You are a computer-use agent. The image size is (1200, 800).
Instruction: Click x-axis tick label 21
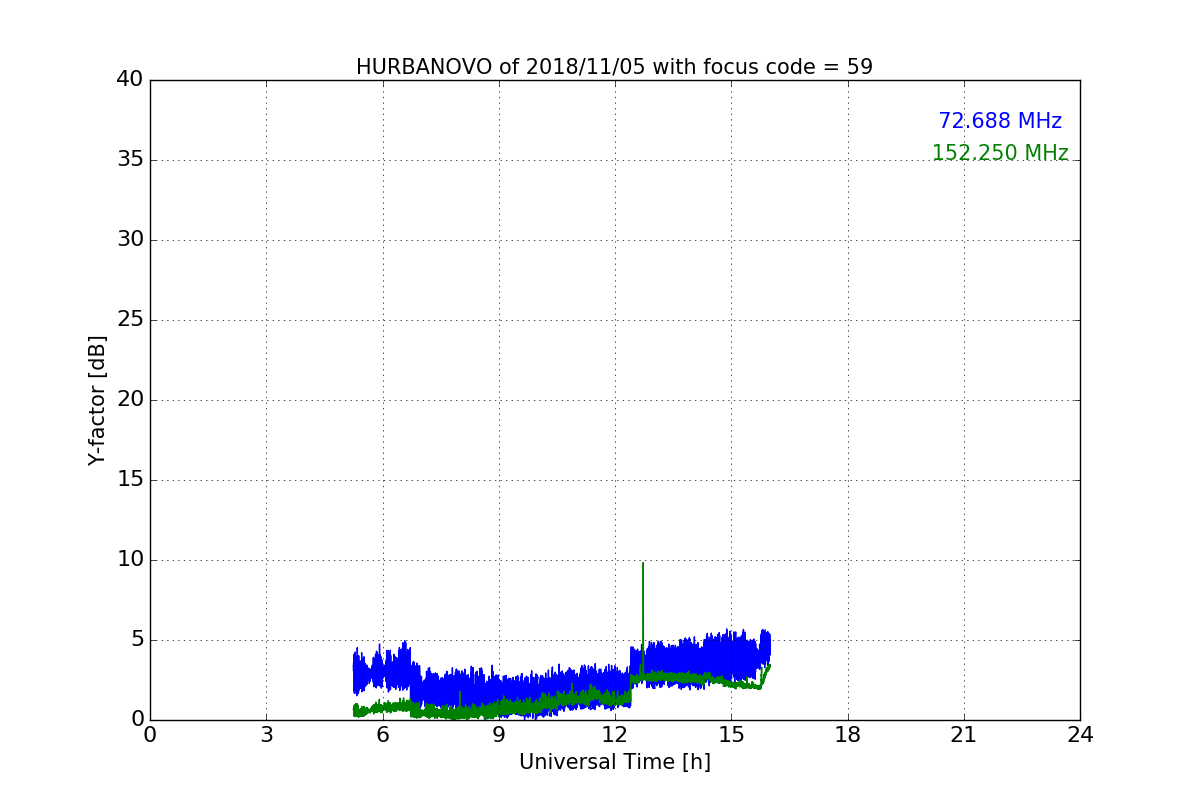[964, 735]
